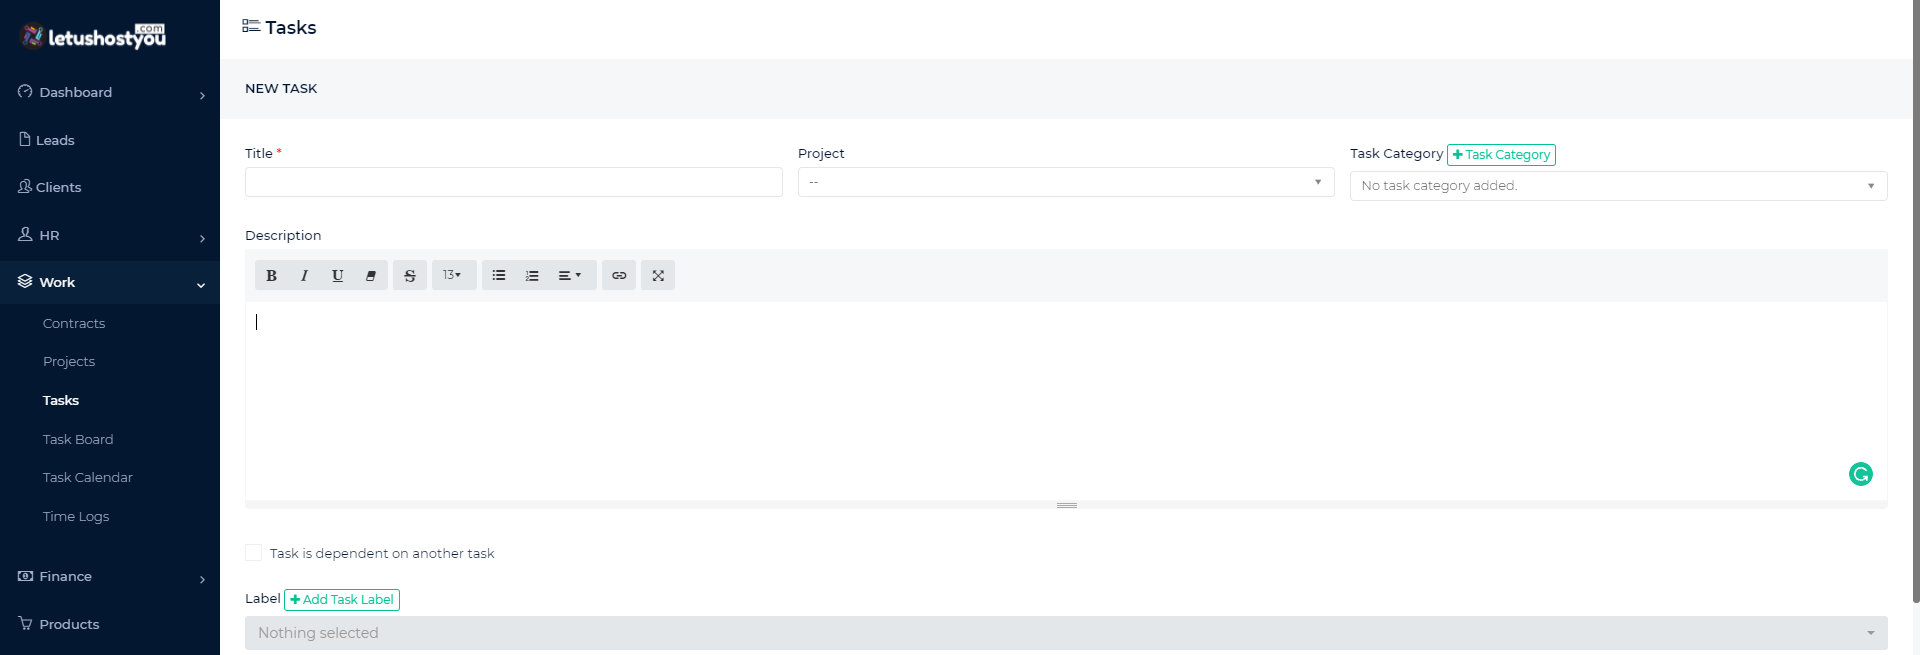The image size is (1920, 655).
Task: Click the underline formatting icon
Action: click(337, 275)
